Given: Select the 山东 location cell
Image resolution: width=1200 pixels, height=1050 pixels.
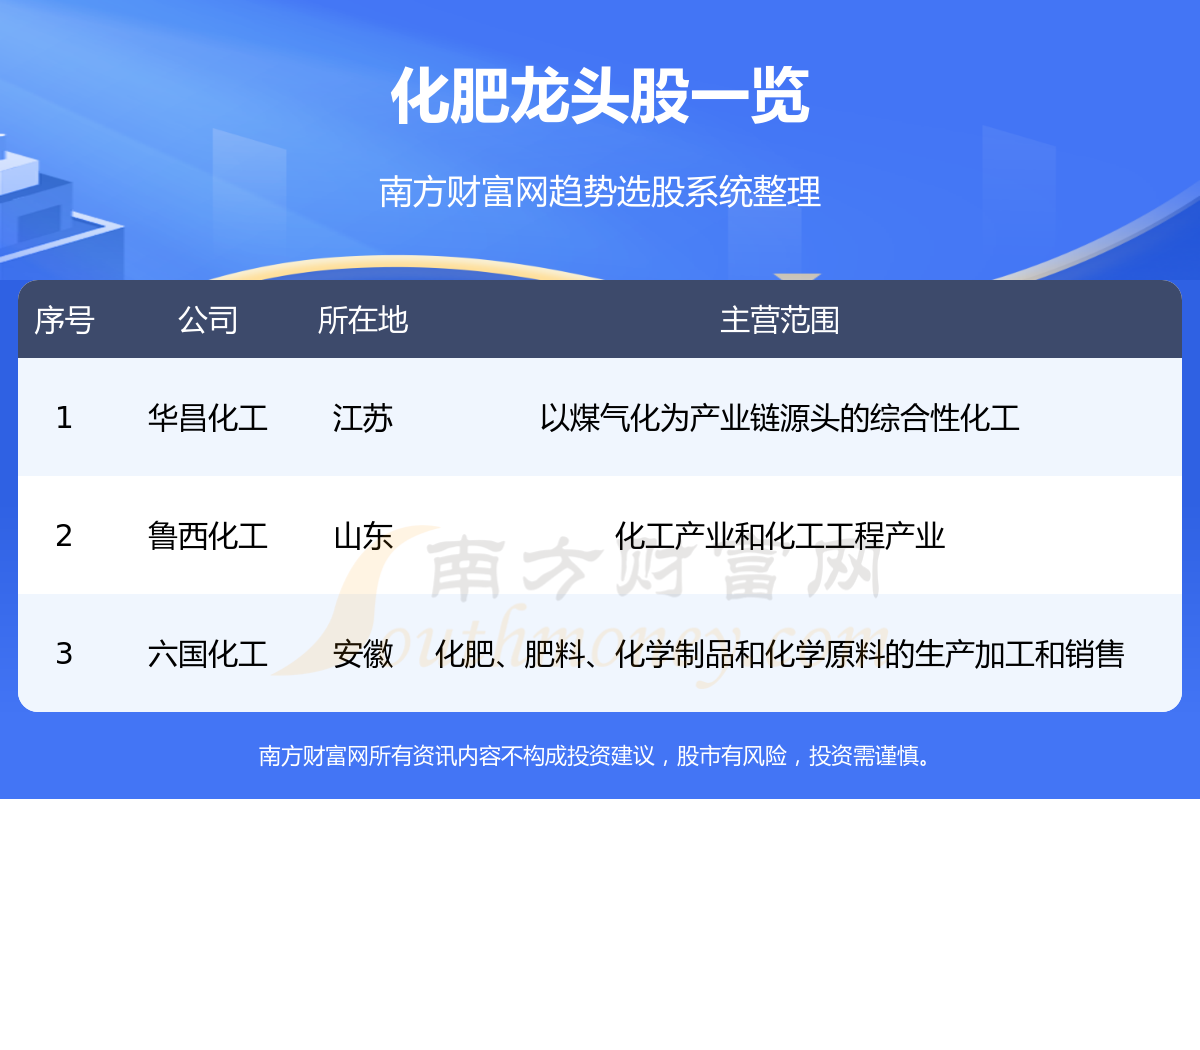Looking at the screenshot, I should [x=363, y=535].
